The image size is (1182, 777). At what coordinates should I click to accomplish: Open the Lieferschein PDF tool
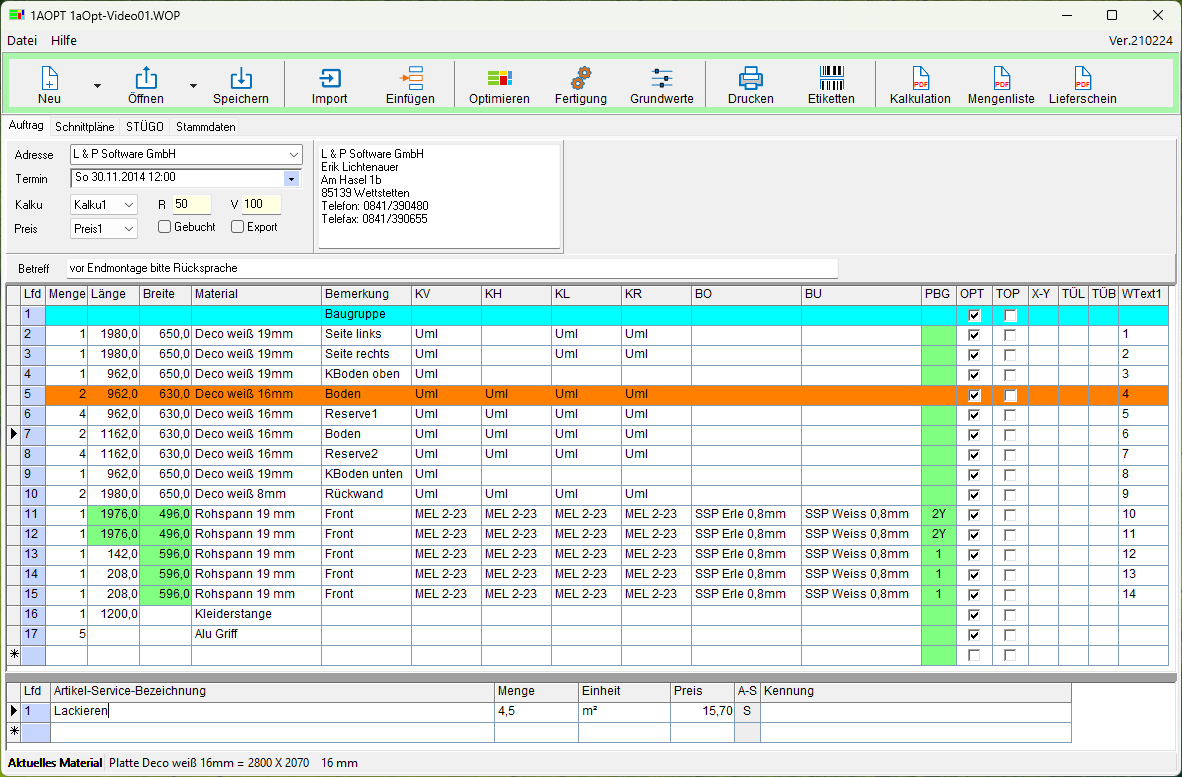1082,84
